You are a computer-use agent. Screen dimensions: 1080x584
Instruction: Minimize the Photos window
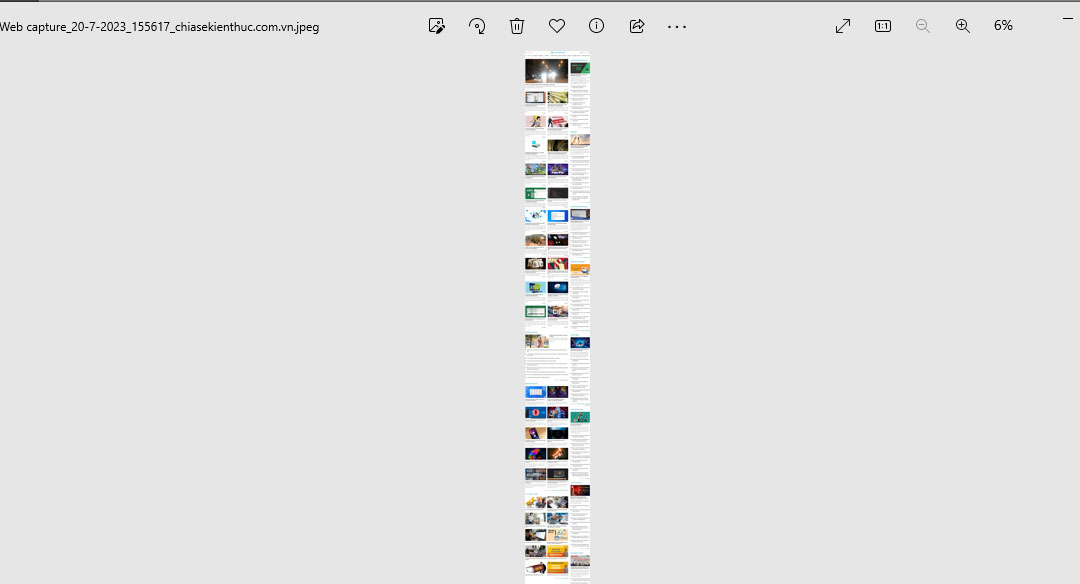coord(1067,18)
